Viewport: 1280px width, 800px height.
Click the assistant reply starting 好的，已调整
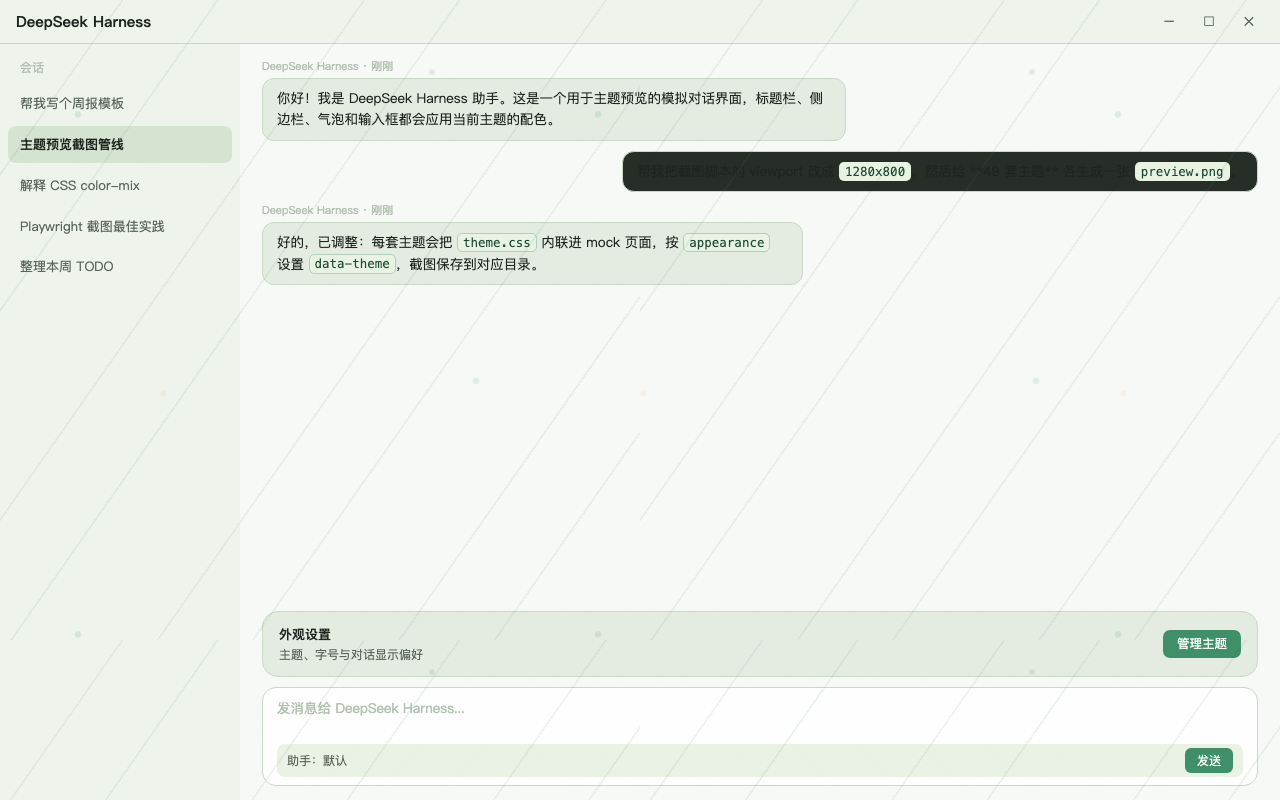coord(532,253)
